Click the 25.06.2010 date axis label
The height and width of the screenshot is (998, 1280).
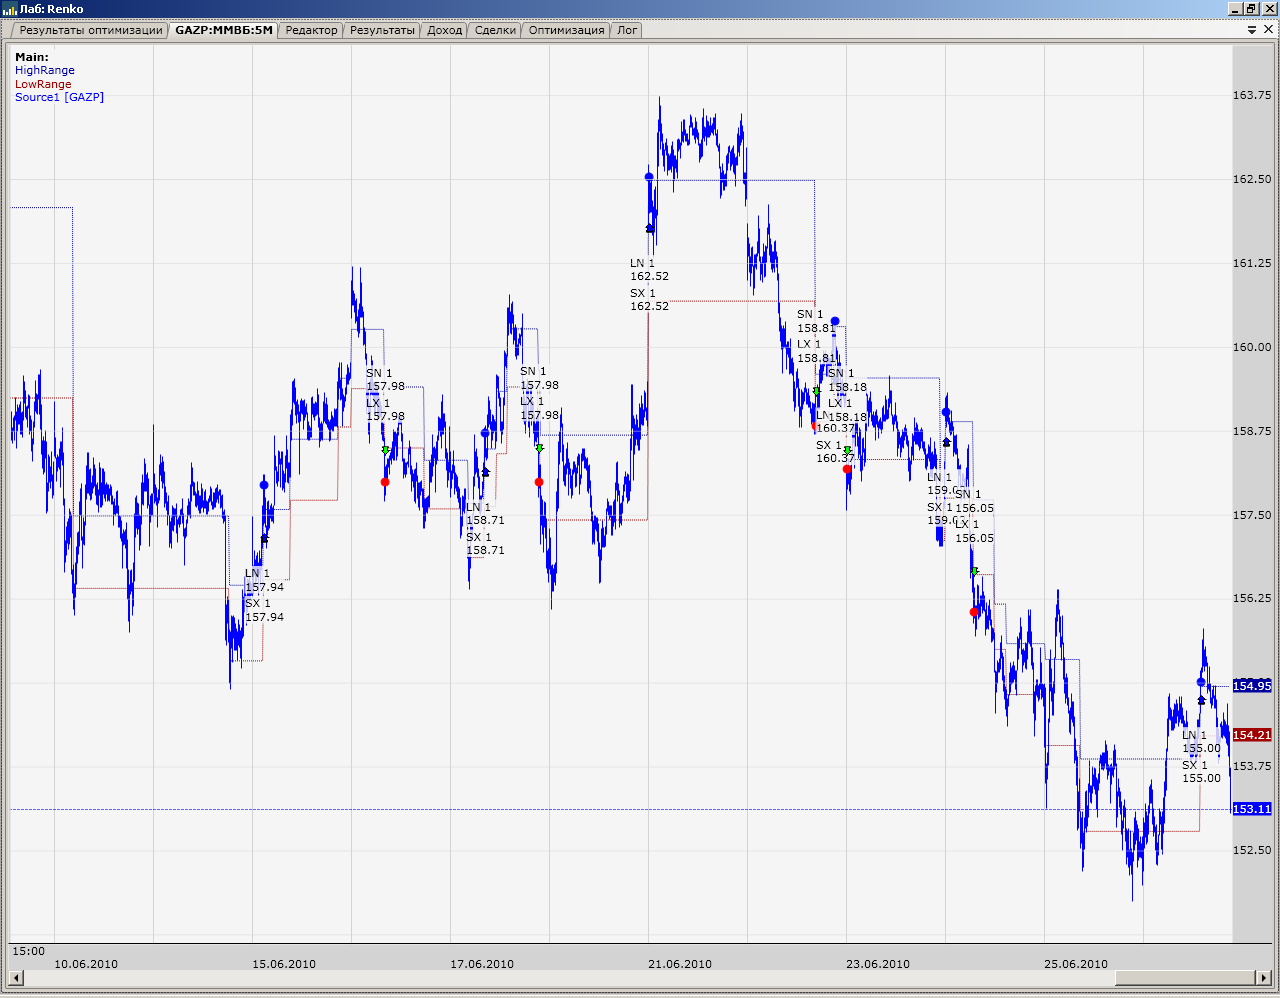click(1076, 964)
